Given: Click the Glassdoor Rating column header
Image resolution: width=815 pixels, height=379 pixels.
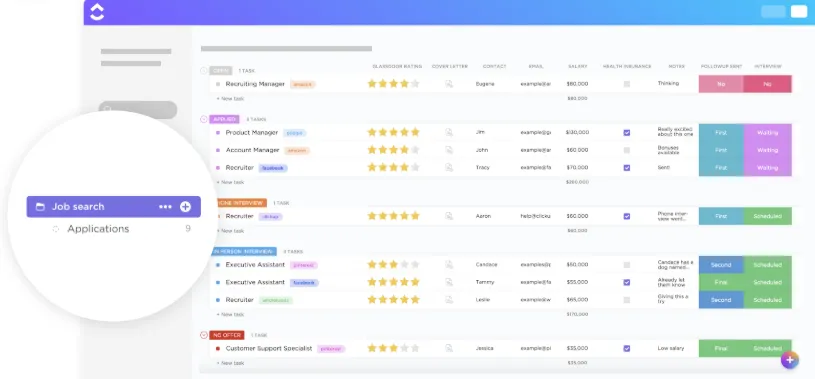Looking at the screenshot, I should 397,67.
